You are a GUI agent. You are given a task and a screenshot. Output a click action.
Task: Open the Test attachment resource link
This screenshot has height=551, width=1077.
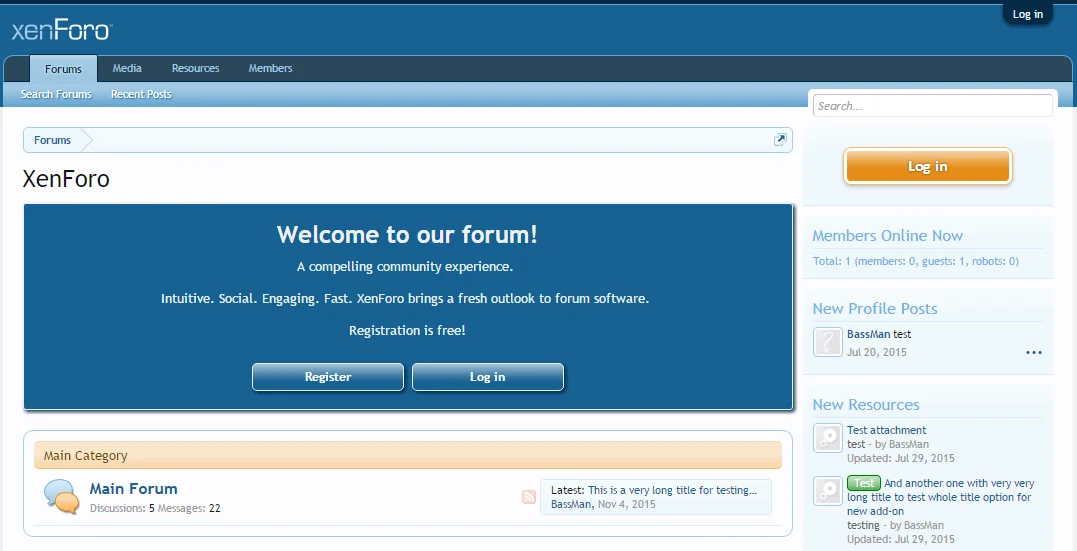click(886, 430)
